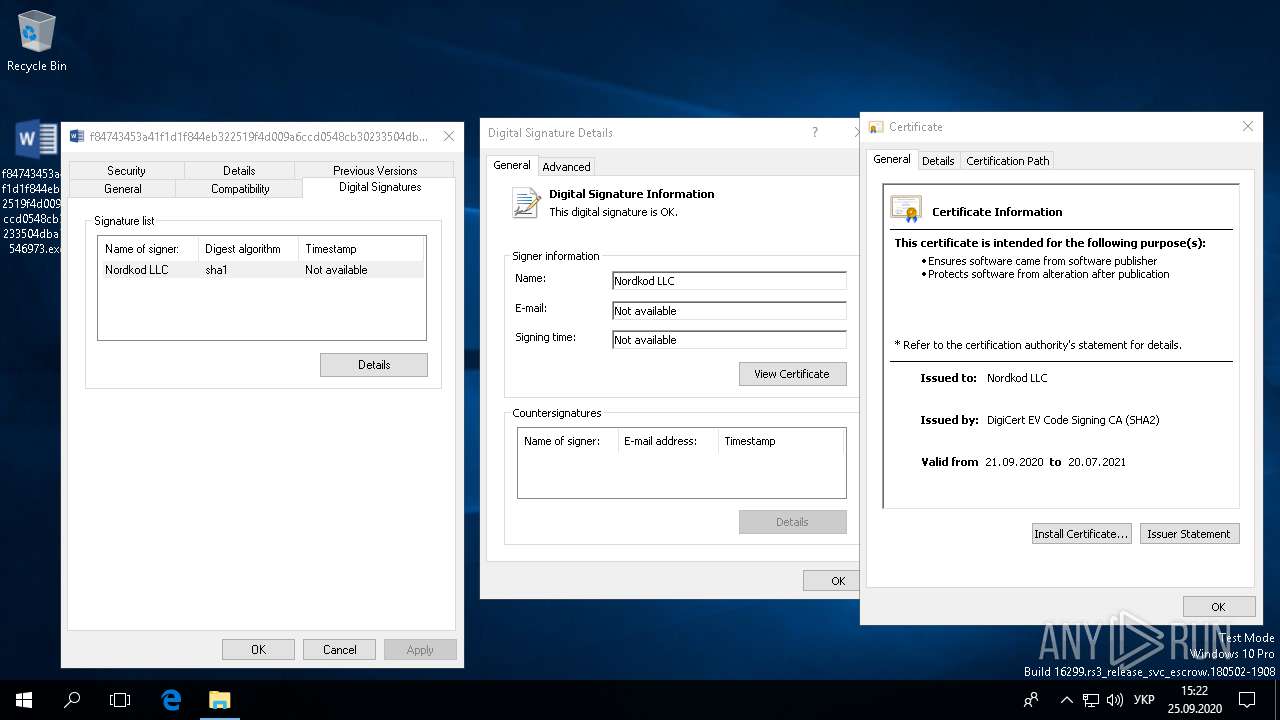The image size is (1280, 720).
Task: Open File Explorer from taskbar
Action: click(x=219, y=700)
